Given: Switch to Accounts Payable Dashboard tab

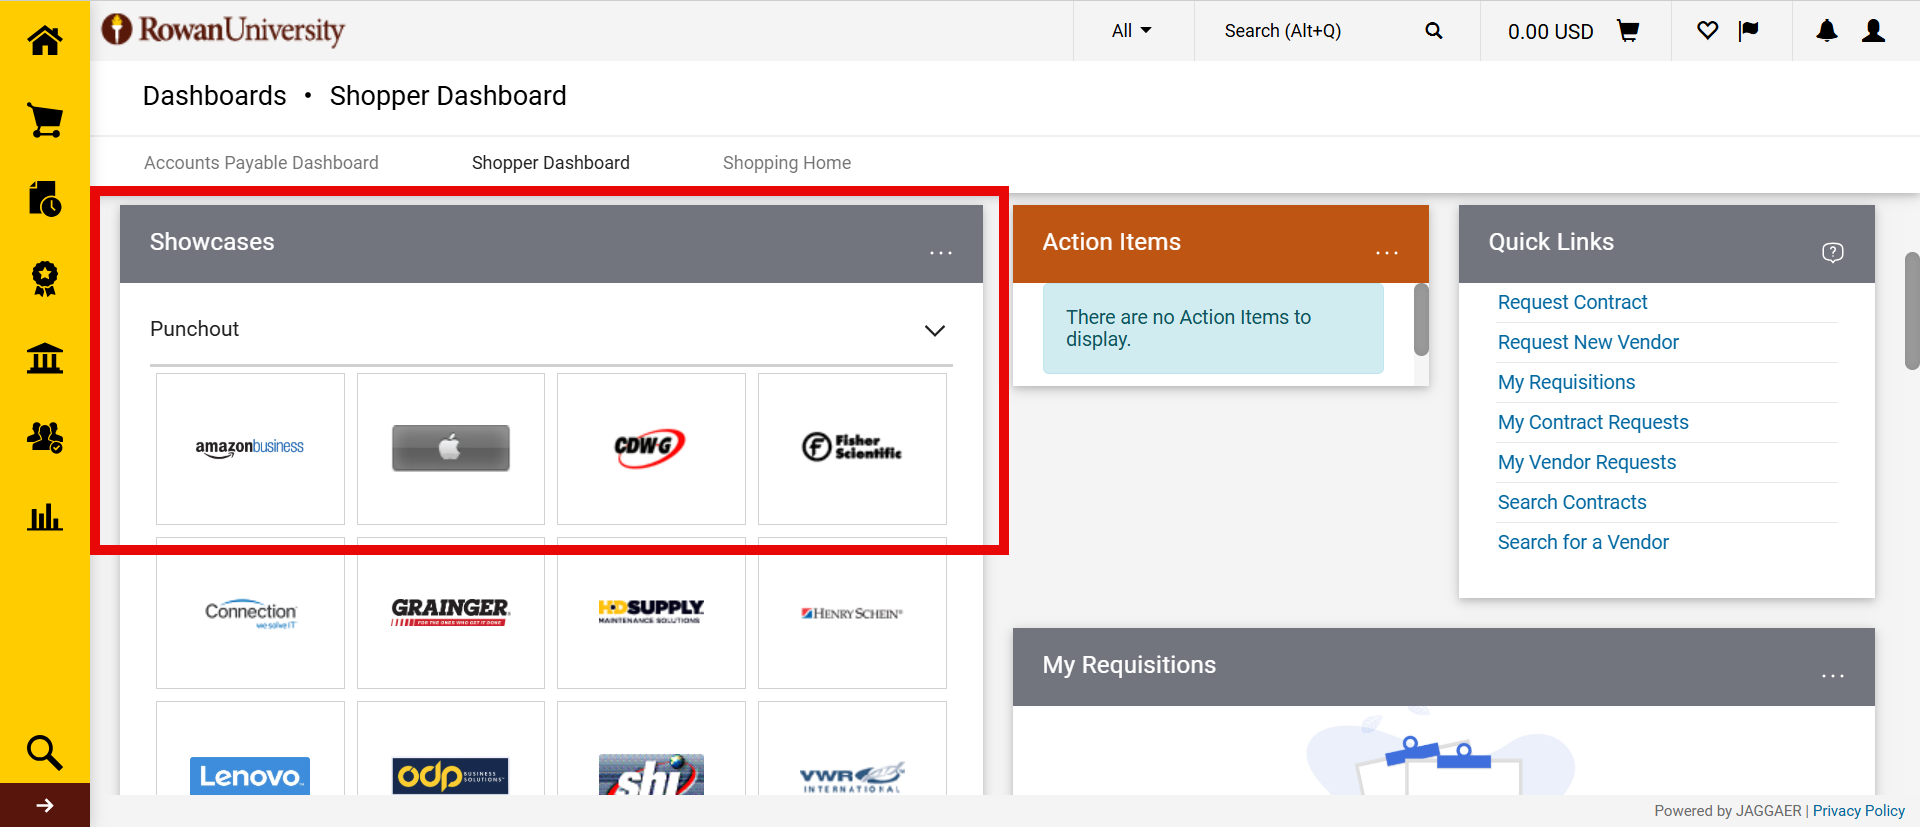Looking at the screenshot, I should click(261, 163).
